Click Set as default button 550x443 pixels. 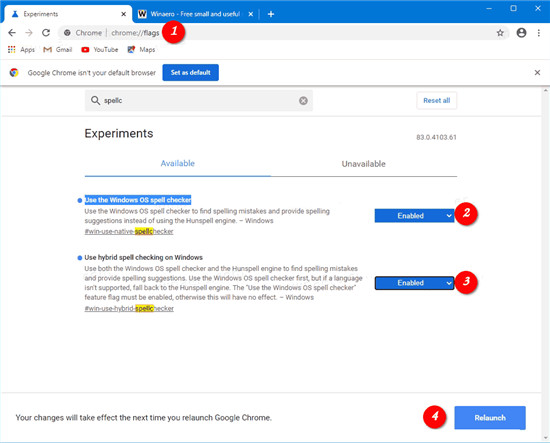190,73
